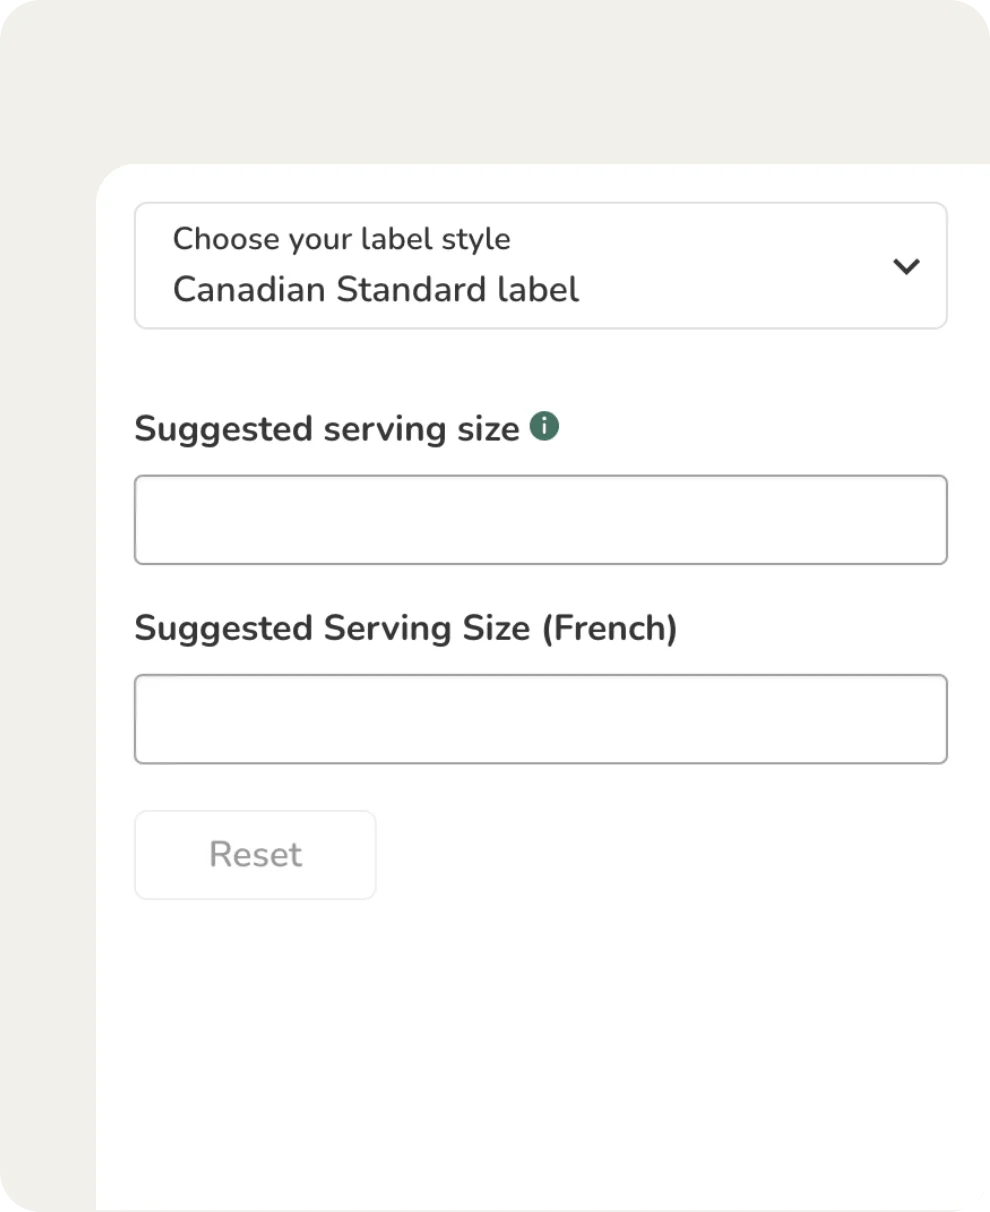Open the Choose your label style dropdown
This screenshot has width=990, height=1212.
click(x=540, y=266)
